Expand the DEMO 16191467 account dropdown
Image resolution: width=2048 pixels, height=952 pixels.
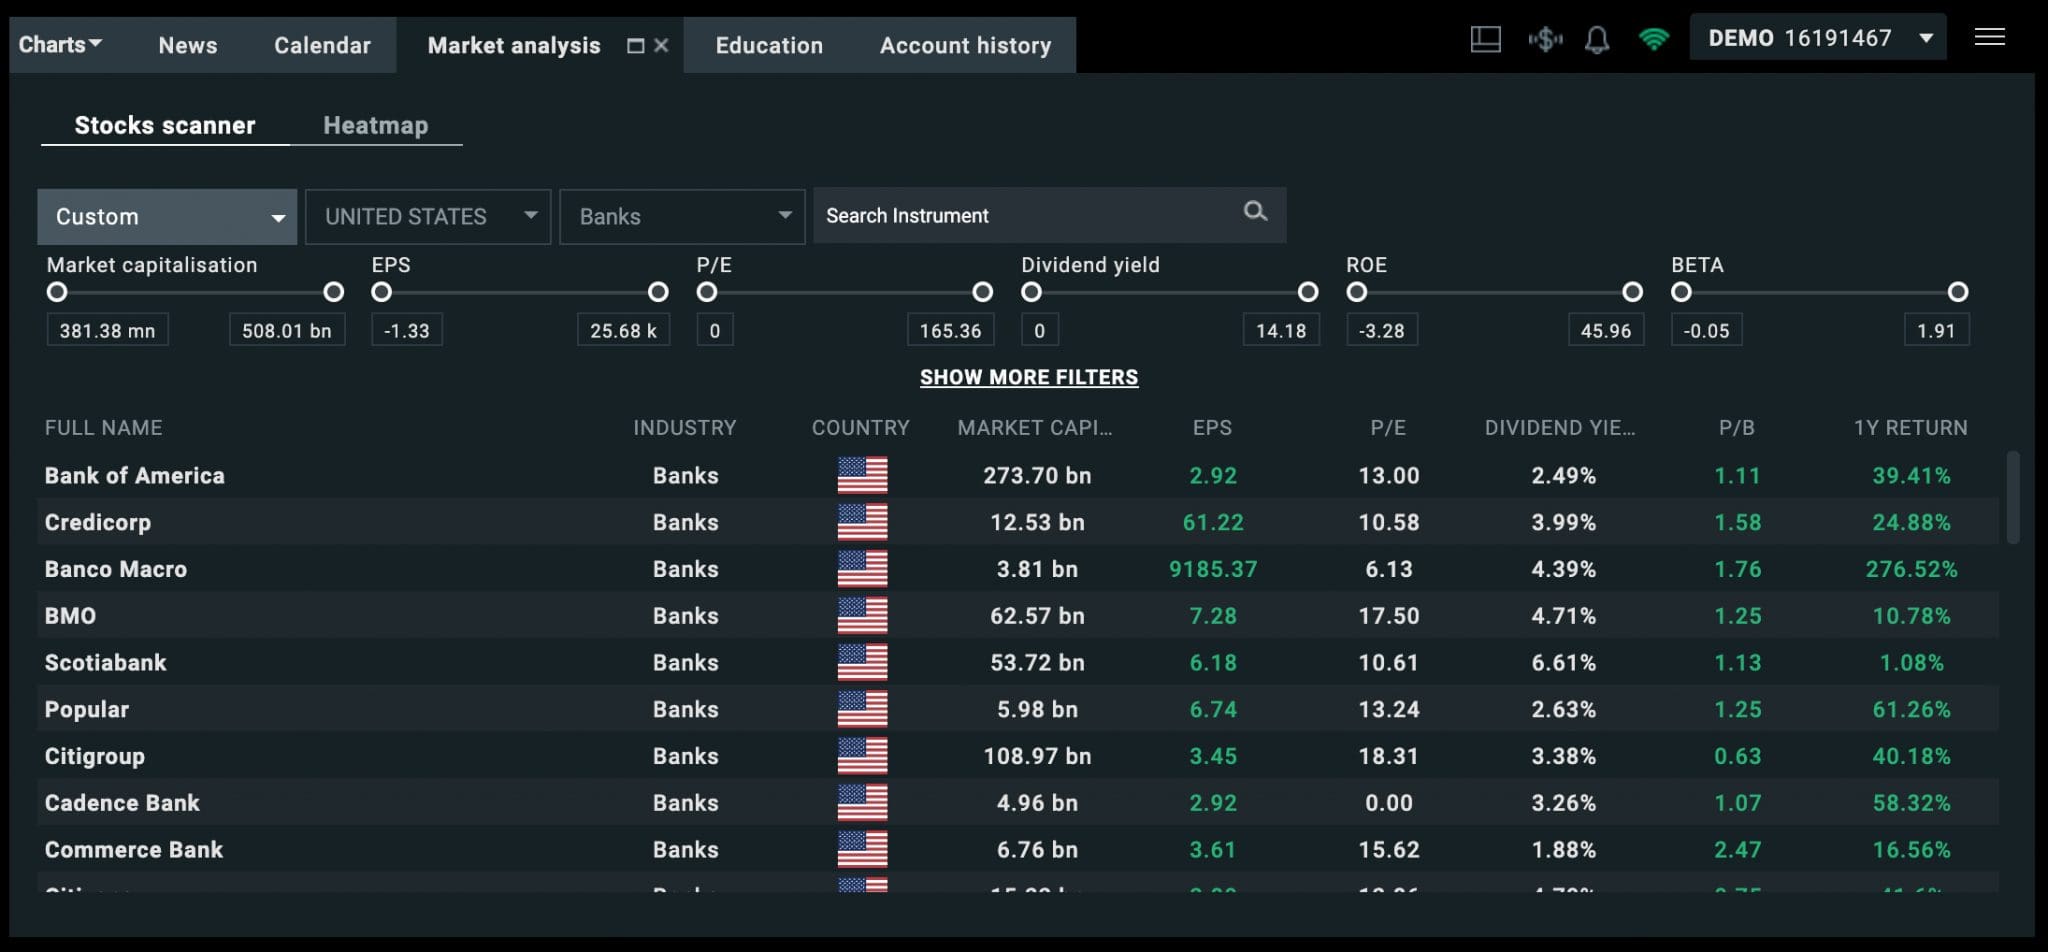coord(1818,38)
